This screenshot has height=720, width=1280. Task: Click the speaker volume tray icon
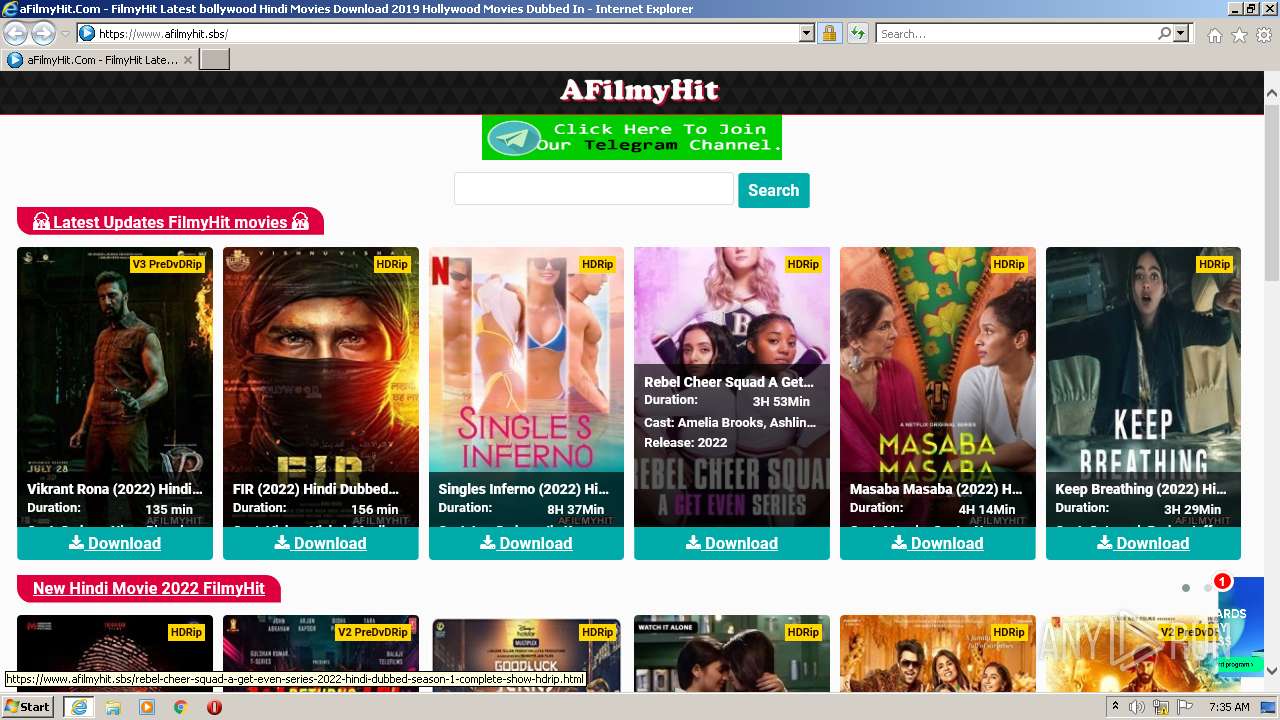coord(1137,707)
